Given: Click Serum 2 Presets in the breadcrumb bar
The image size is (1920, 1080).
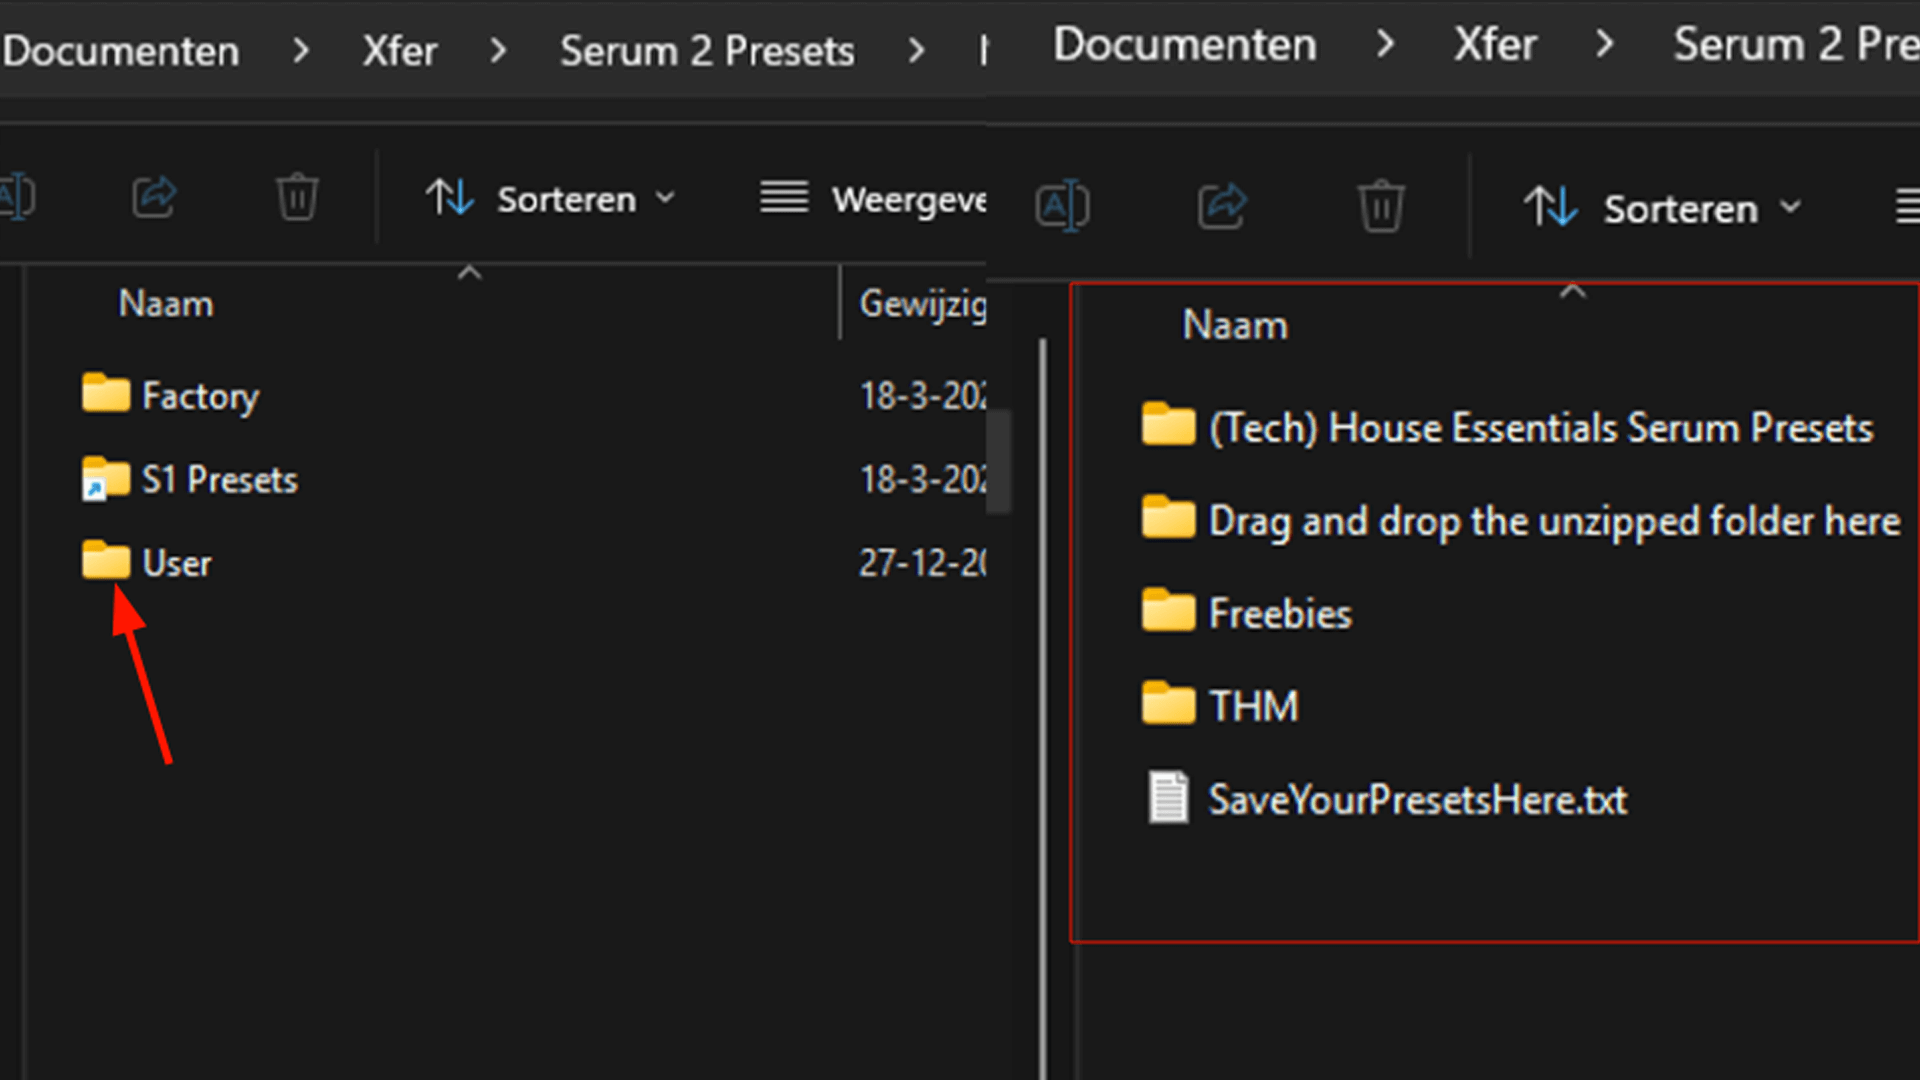Looking at the screenshot, I should tap(707, 51).
